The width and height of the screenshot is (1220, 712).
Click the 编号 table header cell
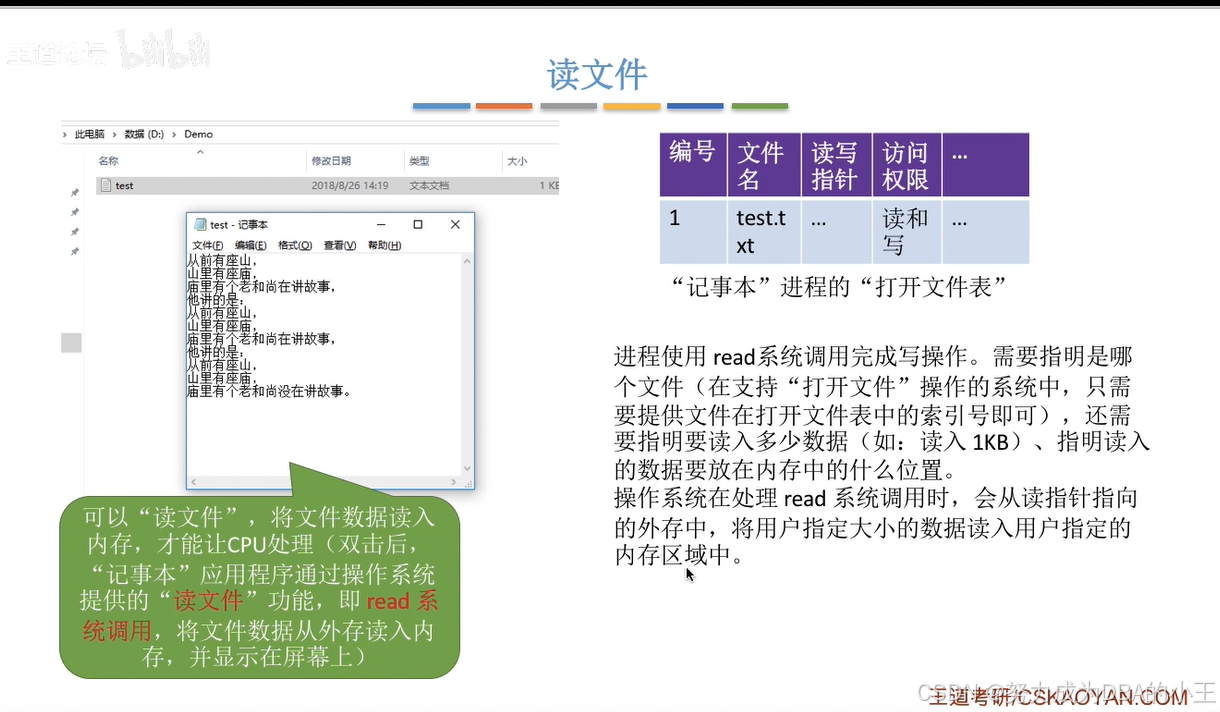click(x=693, y=165)
